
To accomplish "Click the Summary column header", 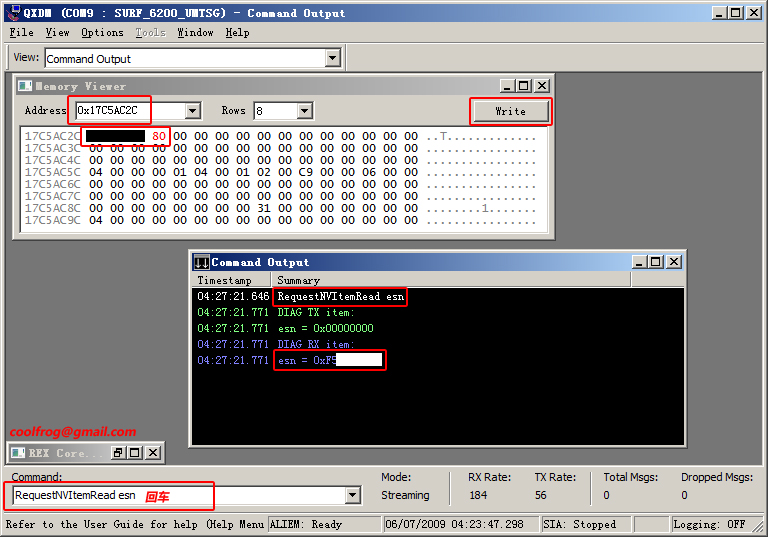I will click(x=451, y=280).
